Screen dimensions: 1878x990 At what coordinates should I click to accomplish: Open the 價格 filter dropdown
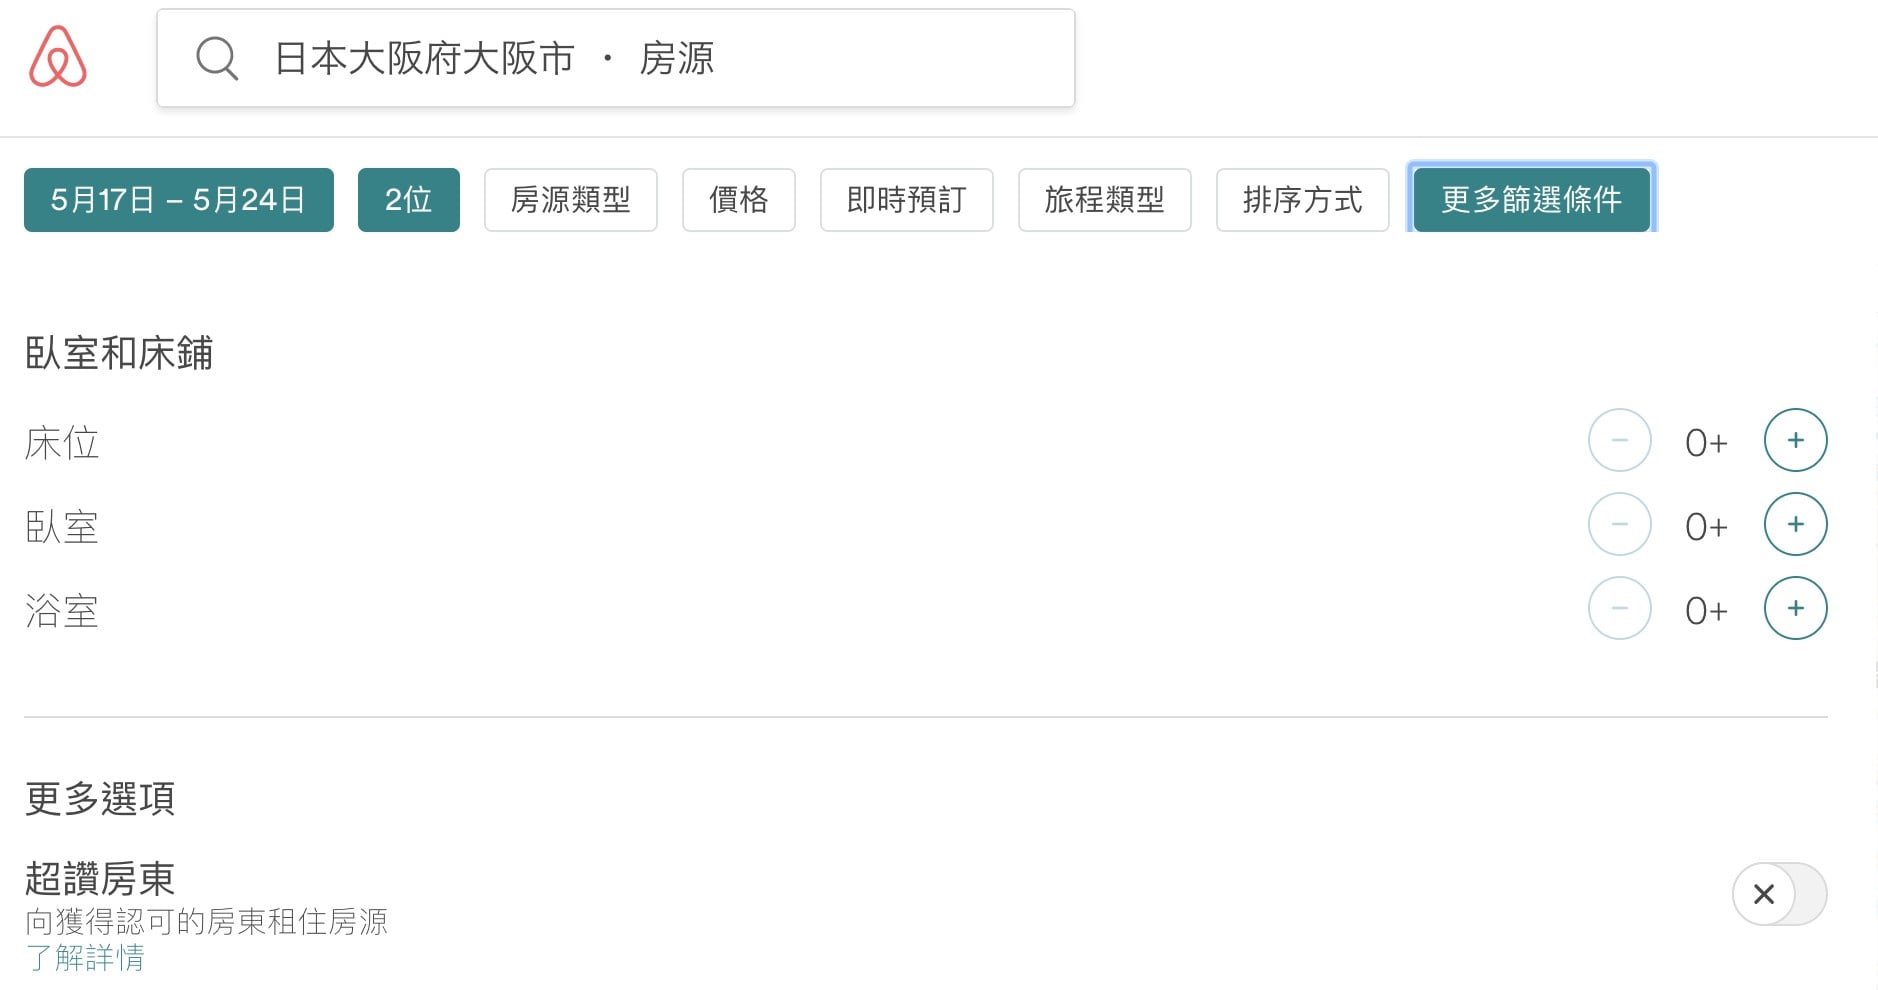tap(739, 200)
